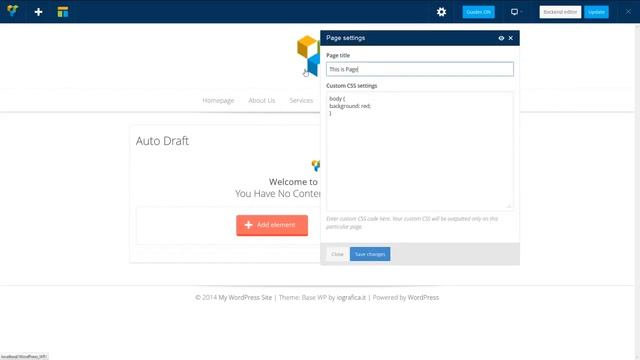The image size is (640, 360).
Task: Toggle the Guides ON button
Action: coord(478,12)
